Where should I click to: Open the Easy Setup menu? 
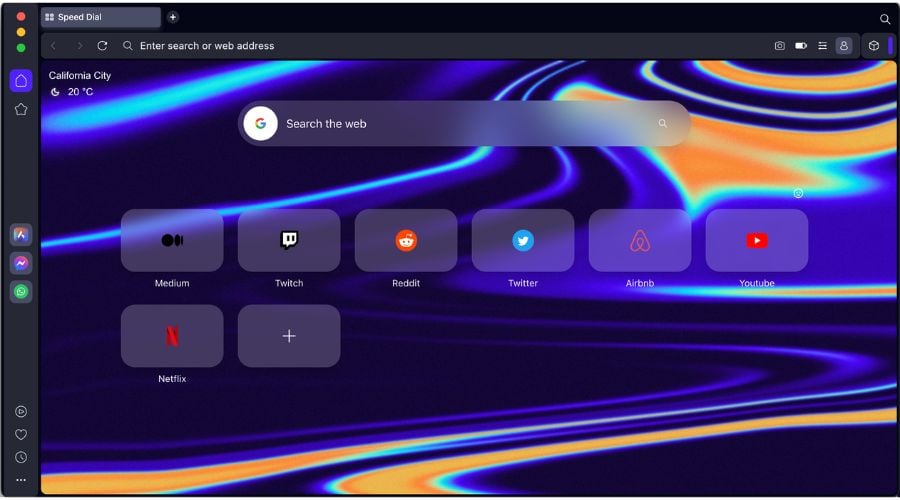click(x=823, y=46)
